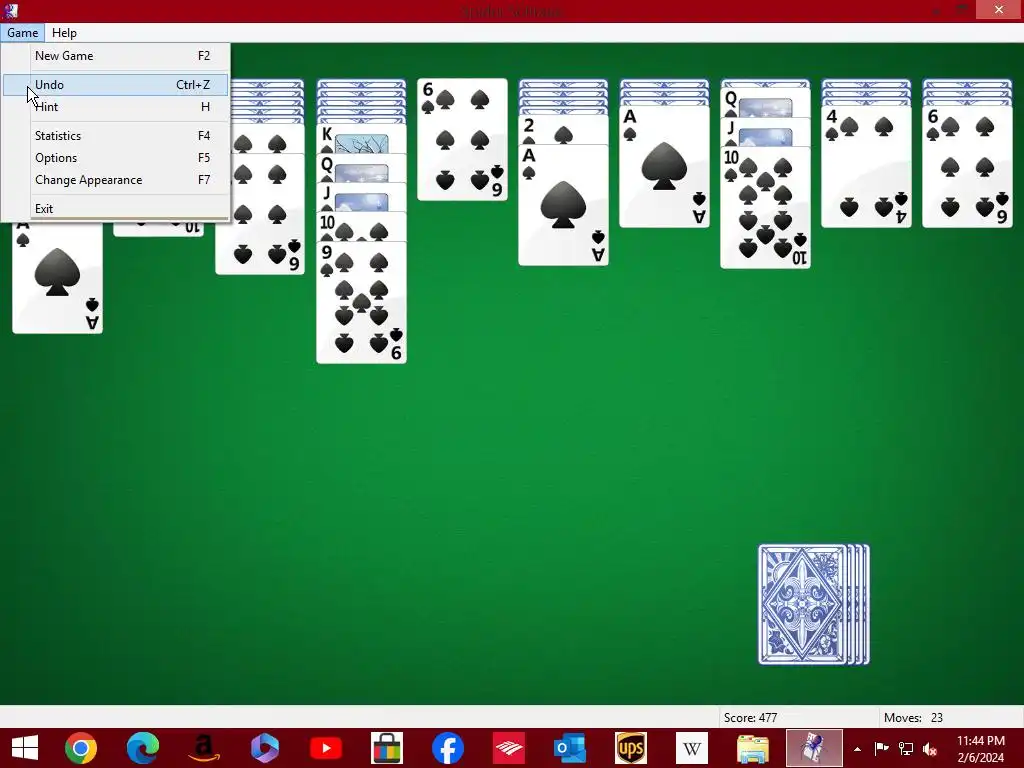Open Statistics from the Game menu
This screenshot has height=768, width=1024.
(116, 136)
